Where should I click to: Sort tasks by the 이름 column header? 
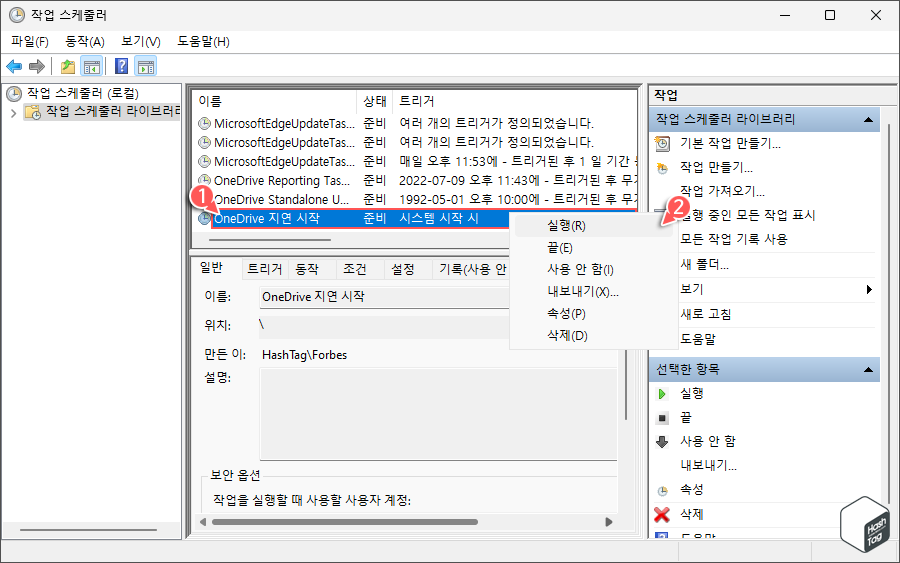click(274, 102)
